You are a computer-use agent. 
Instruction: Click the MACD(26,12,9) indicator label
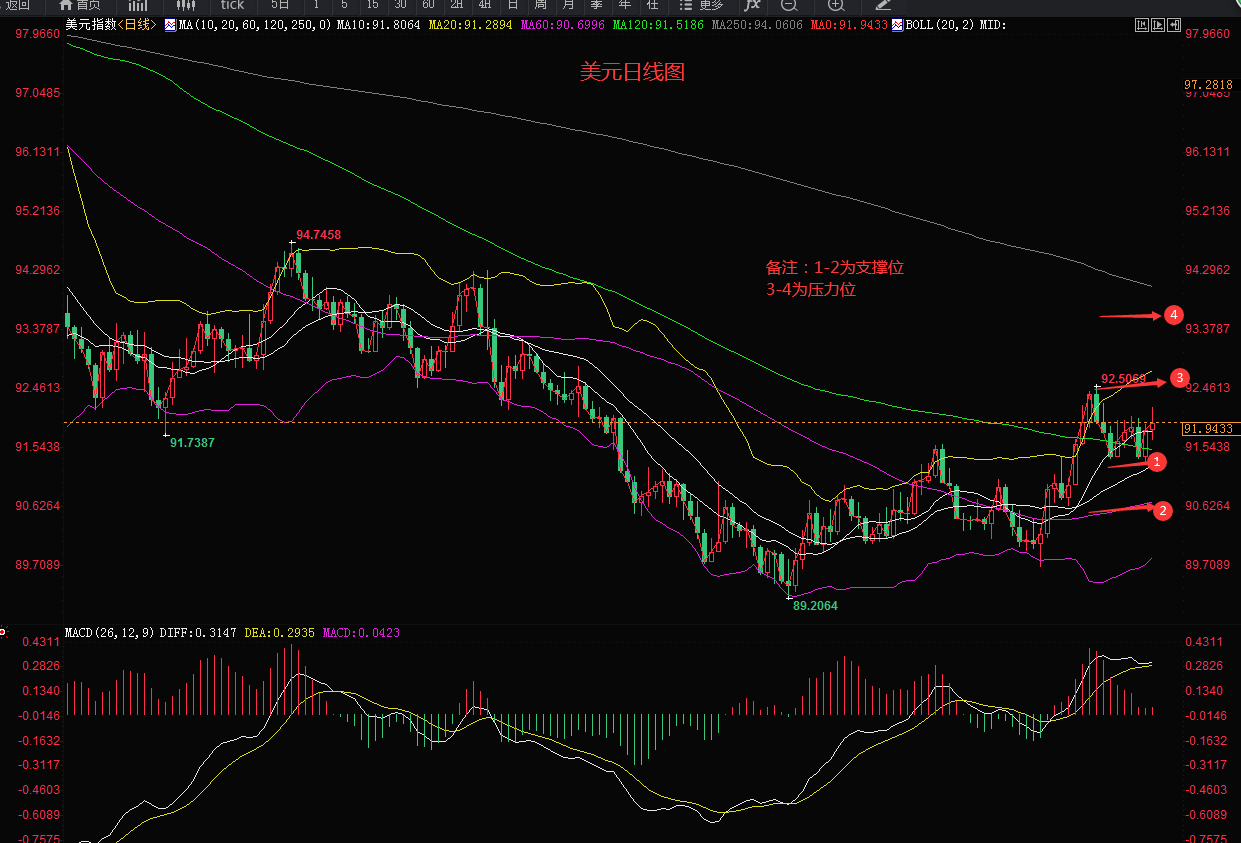(x=109, y=633)
